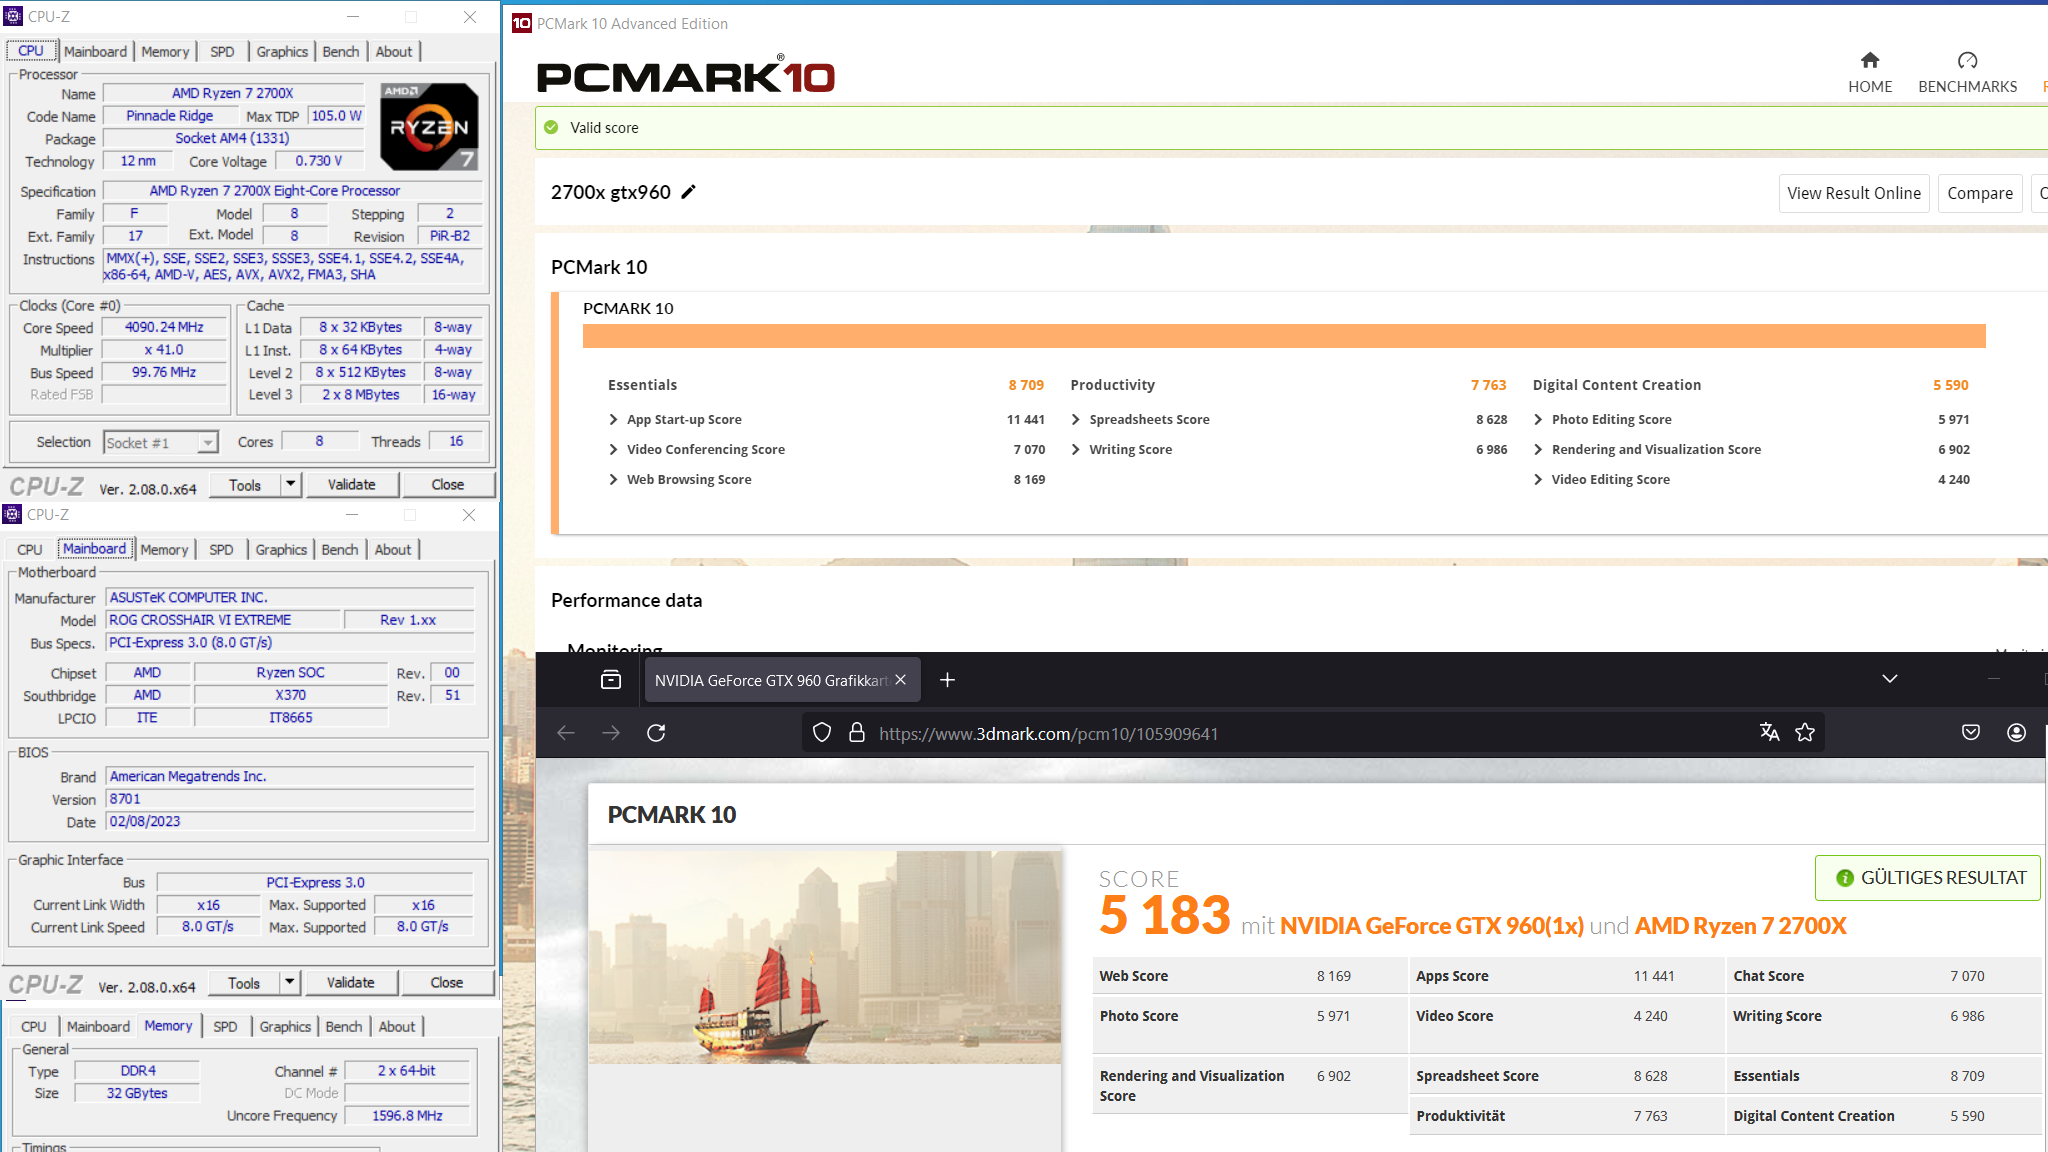Open Tools dropdown arrow in top CPU-Z
2048x1152 pixels.
[290, 484]
